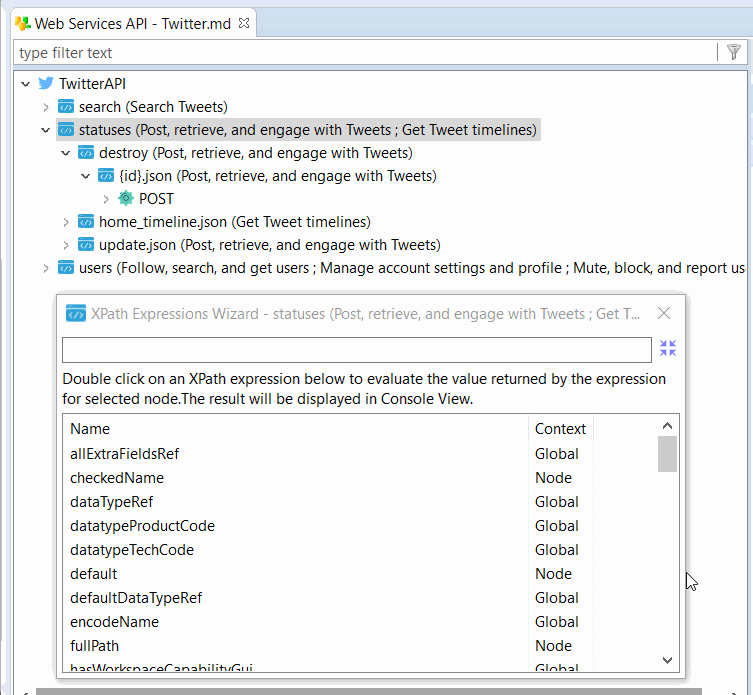Select the dataTypeRef expression
The width and height of the screenshot is (753, 695).
pos(111,502)
